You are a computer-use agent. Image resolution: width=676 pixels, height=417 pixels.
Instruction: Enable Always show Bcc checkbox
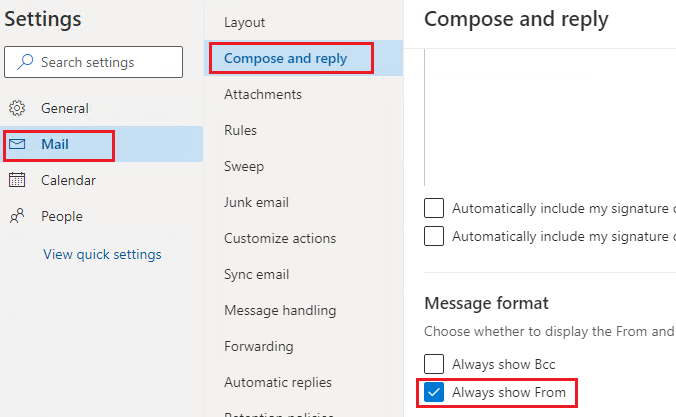pyautogui.click(x=434, y=364)
